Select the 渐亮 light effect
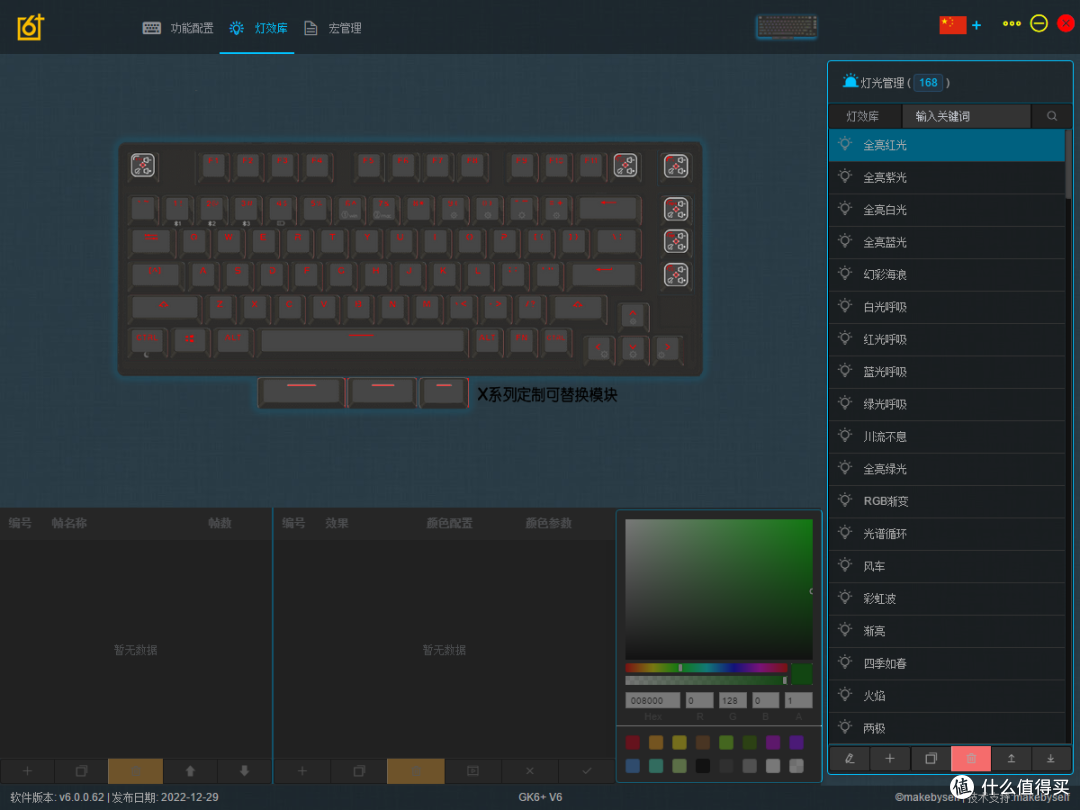1080x810 pixels. pos(946,631)
